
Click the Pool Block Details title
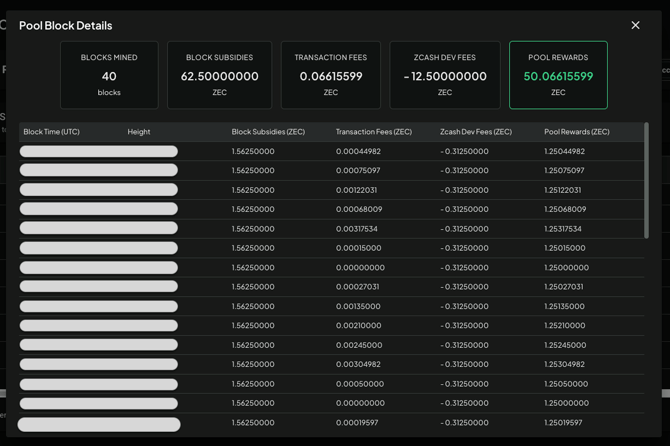pos(66,26)
